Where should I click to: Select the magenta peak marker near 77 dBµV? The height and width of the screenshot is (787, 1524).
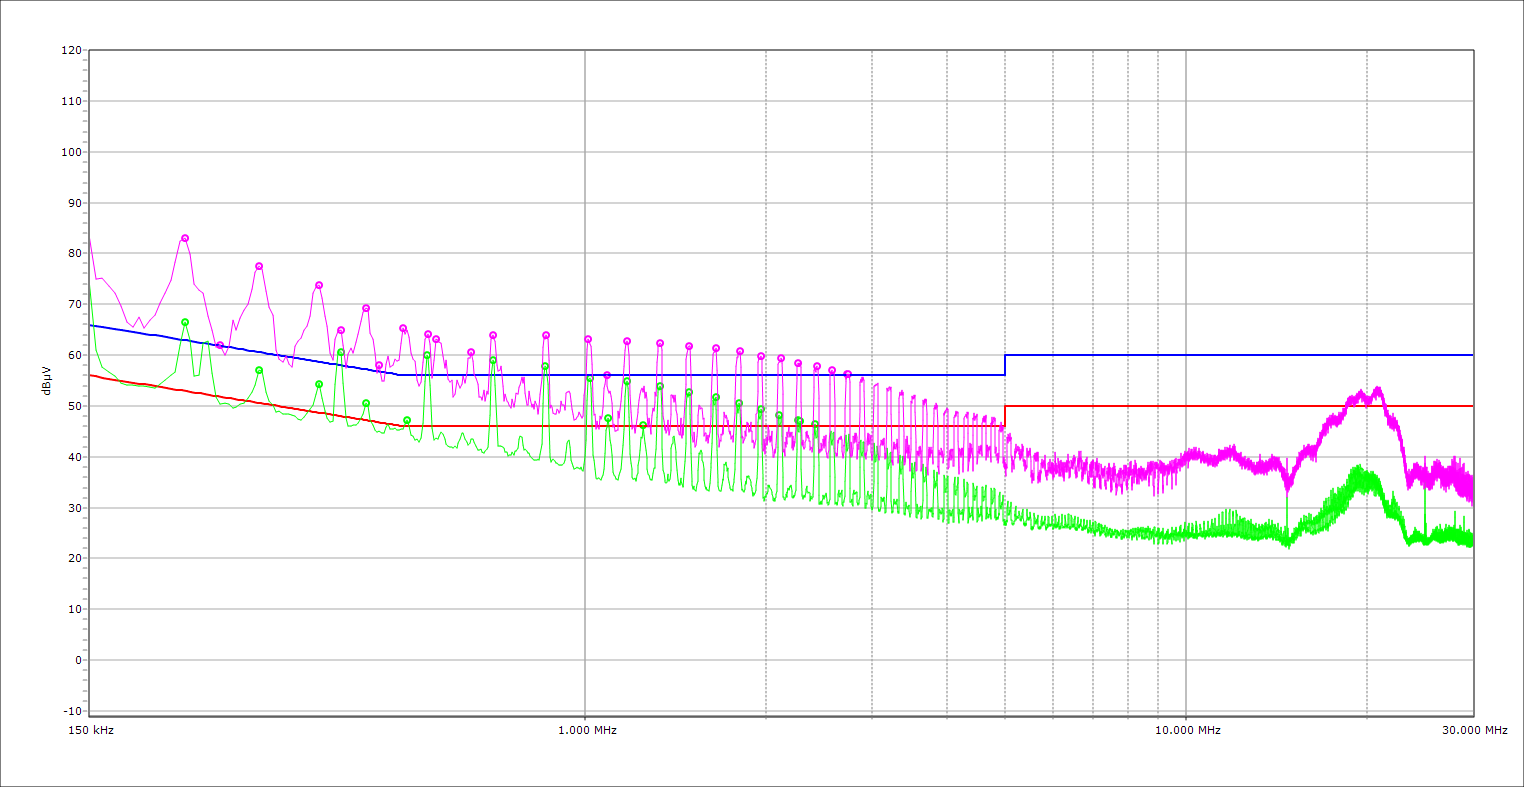click(259, 266)
